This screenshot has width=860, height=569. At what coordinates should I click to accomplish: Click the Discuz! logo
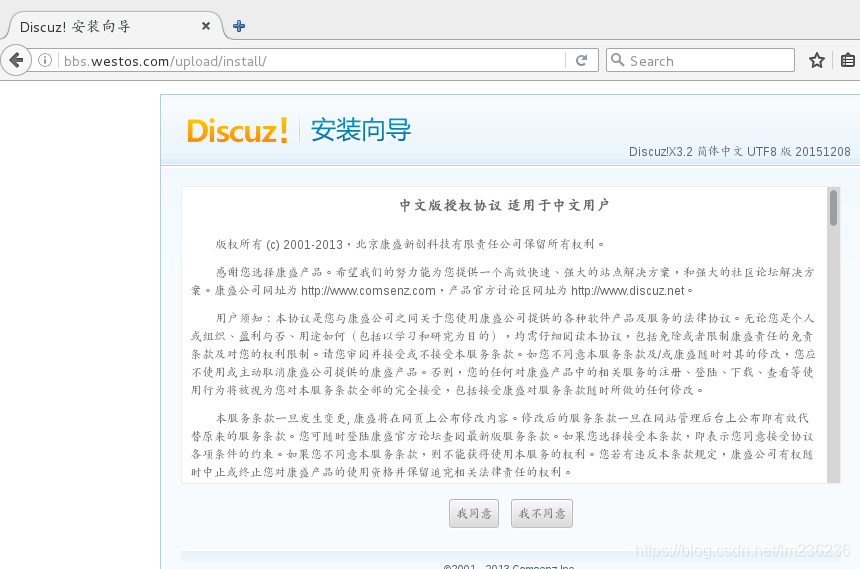point(237,131)
